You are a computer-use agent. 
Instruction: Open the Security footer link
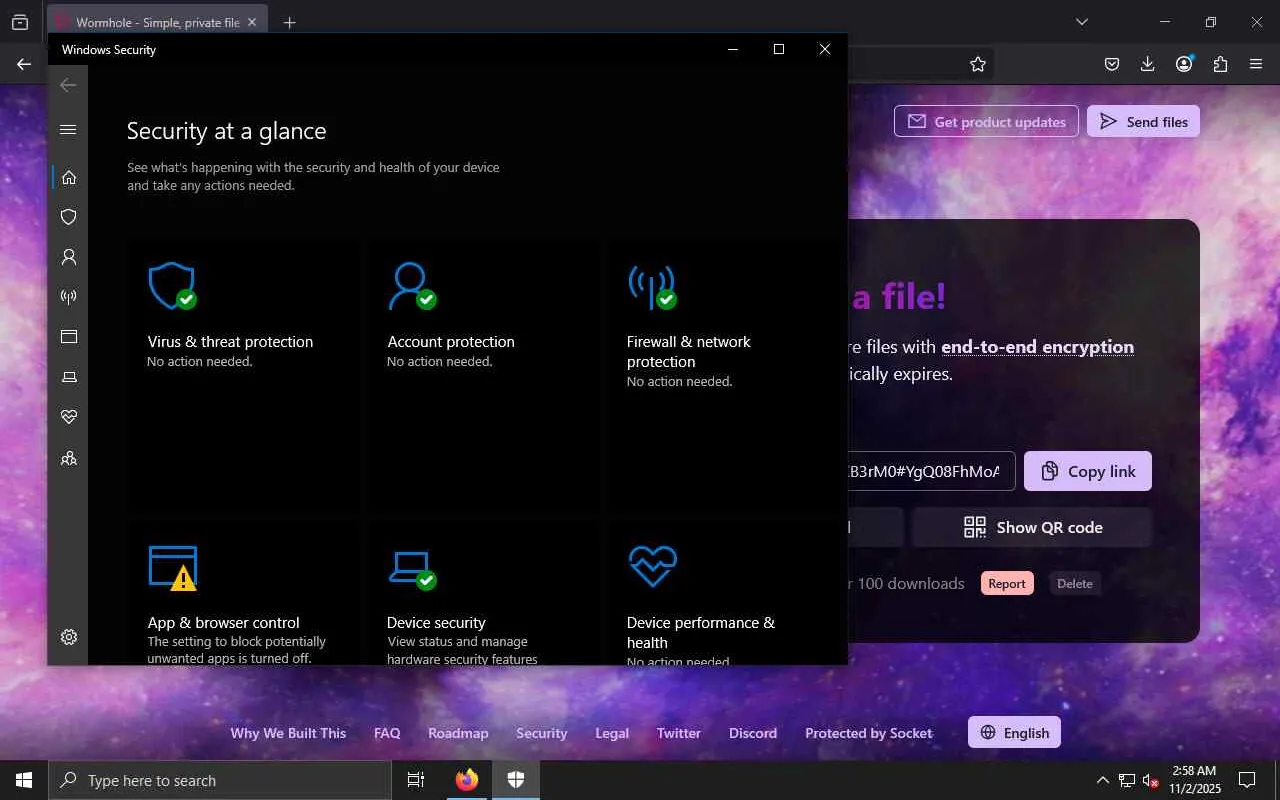click(x=542, y=733)
